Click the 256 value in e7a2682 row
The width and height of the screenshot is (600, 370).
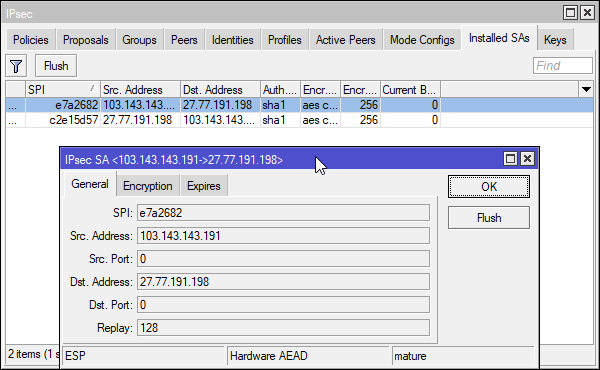[368, 105]
